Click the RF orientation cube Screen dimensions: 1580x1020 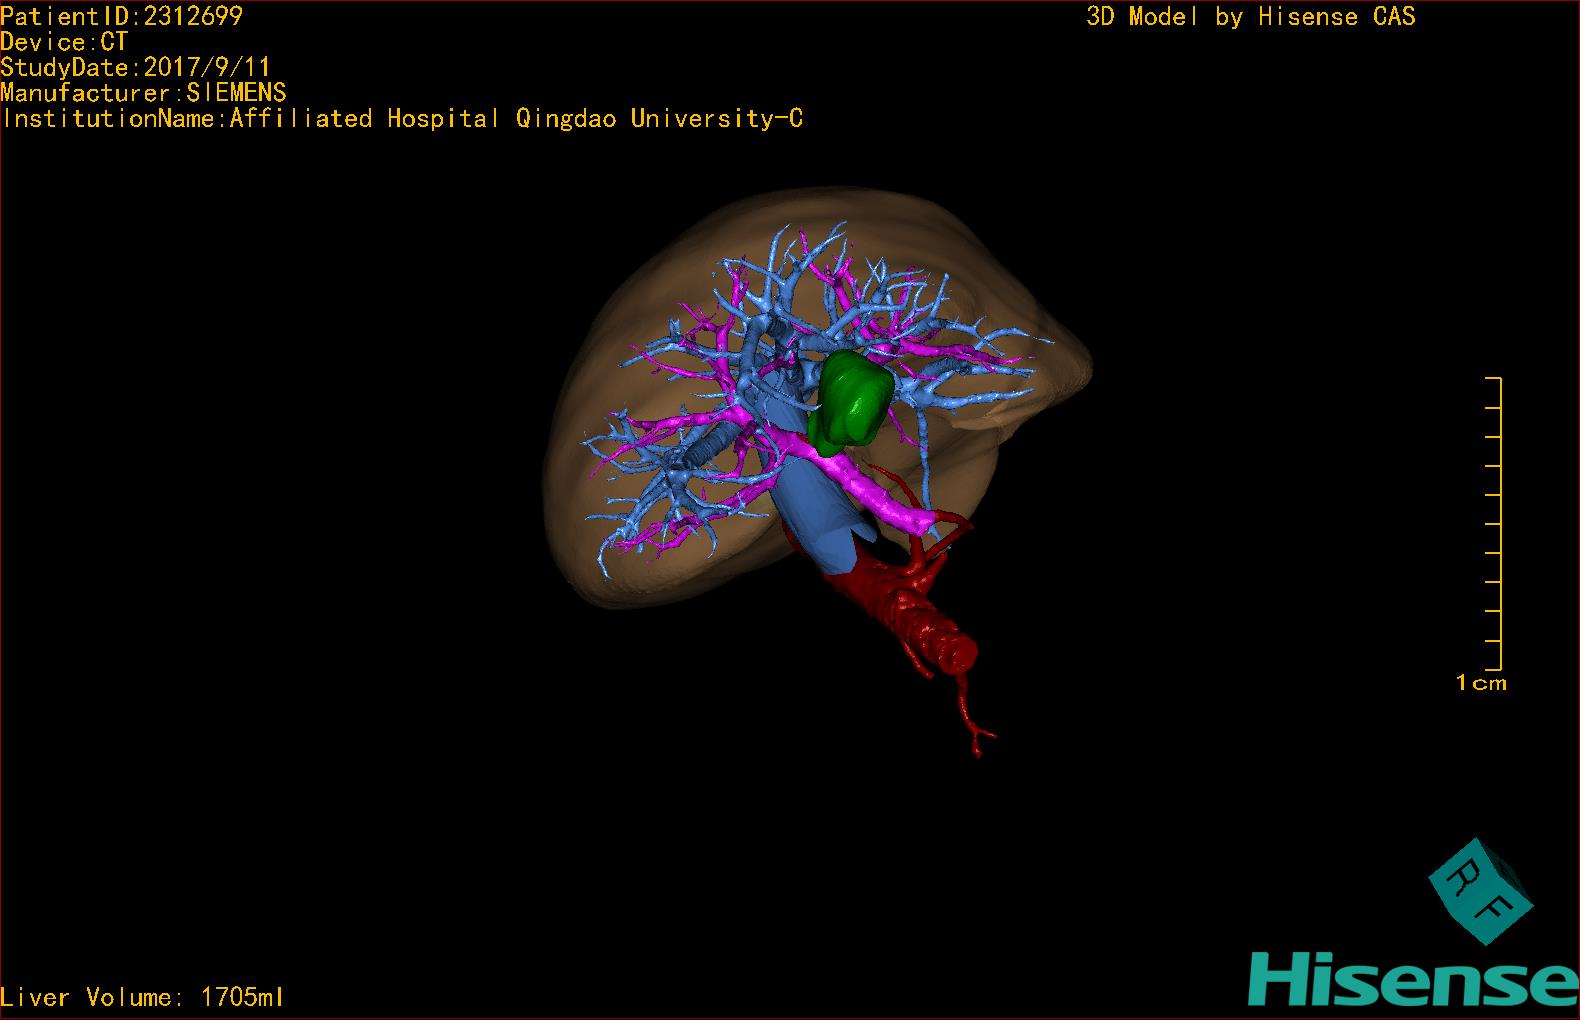(x=1480, y=893)
